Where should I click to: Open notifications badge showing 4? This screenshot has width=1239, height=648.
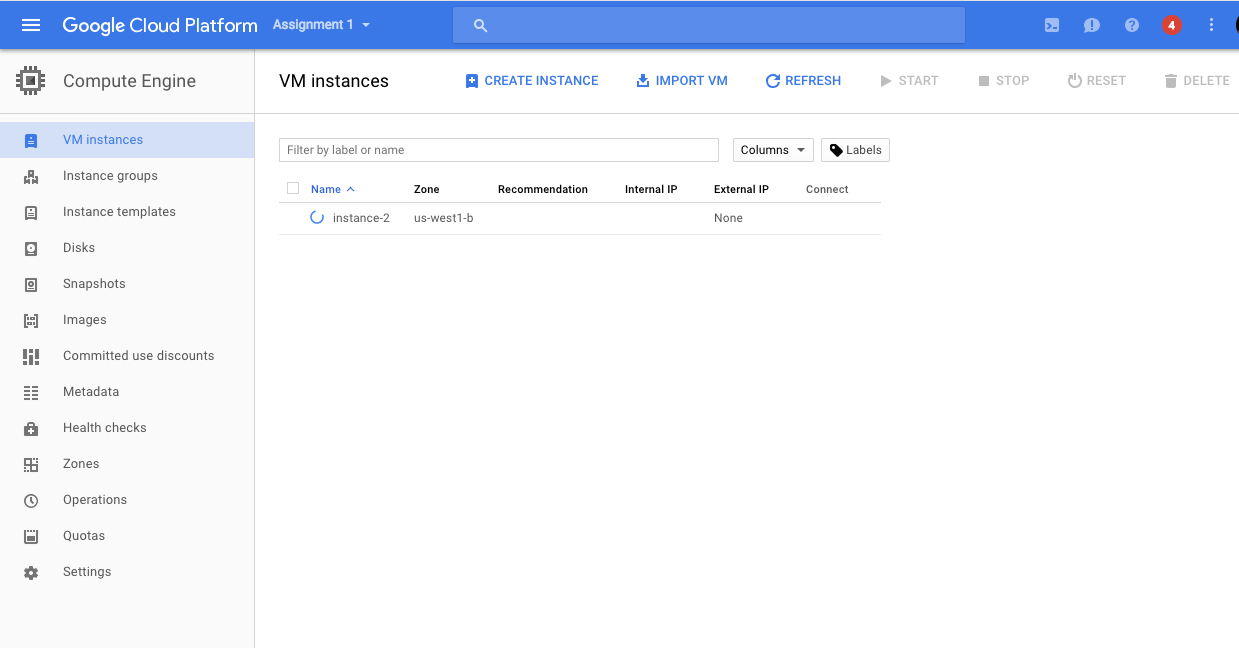pyautogui.click(x=1171, y=25)
